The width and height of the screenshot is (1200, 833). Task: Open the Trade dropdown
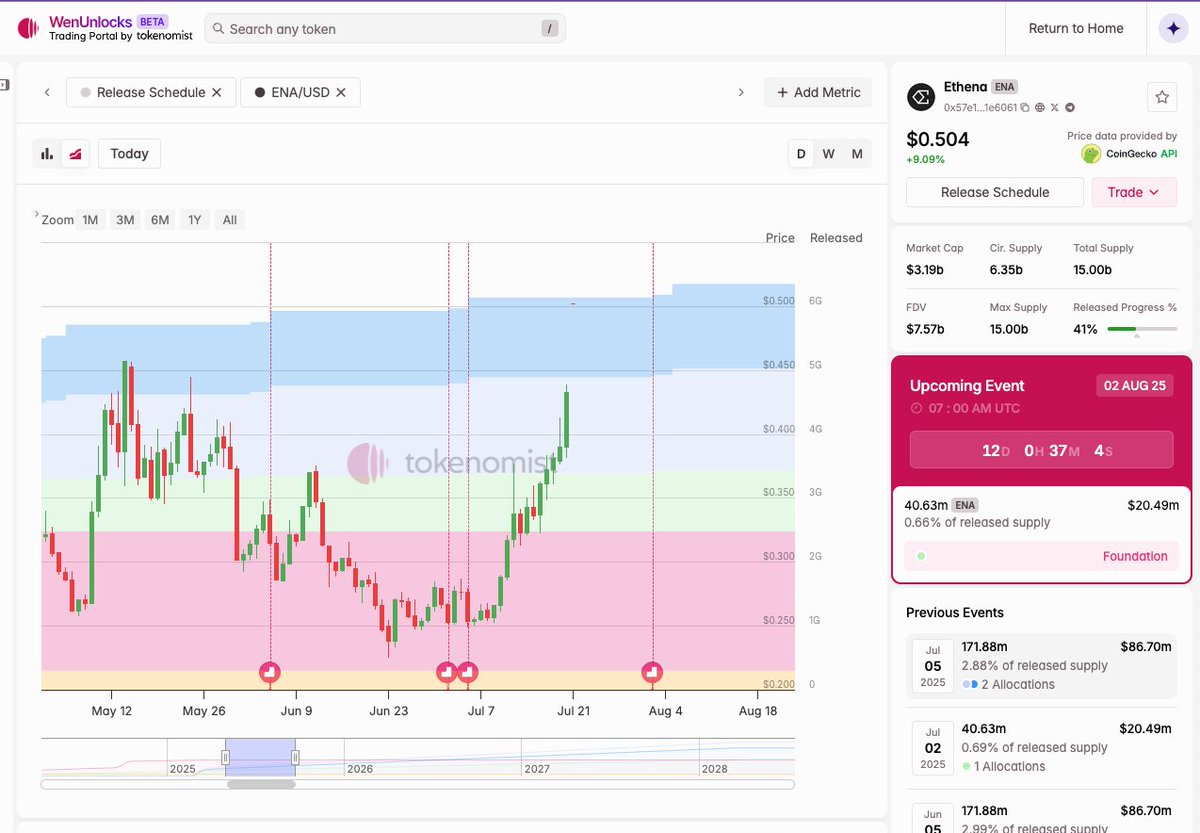click(1134, 192)
